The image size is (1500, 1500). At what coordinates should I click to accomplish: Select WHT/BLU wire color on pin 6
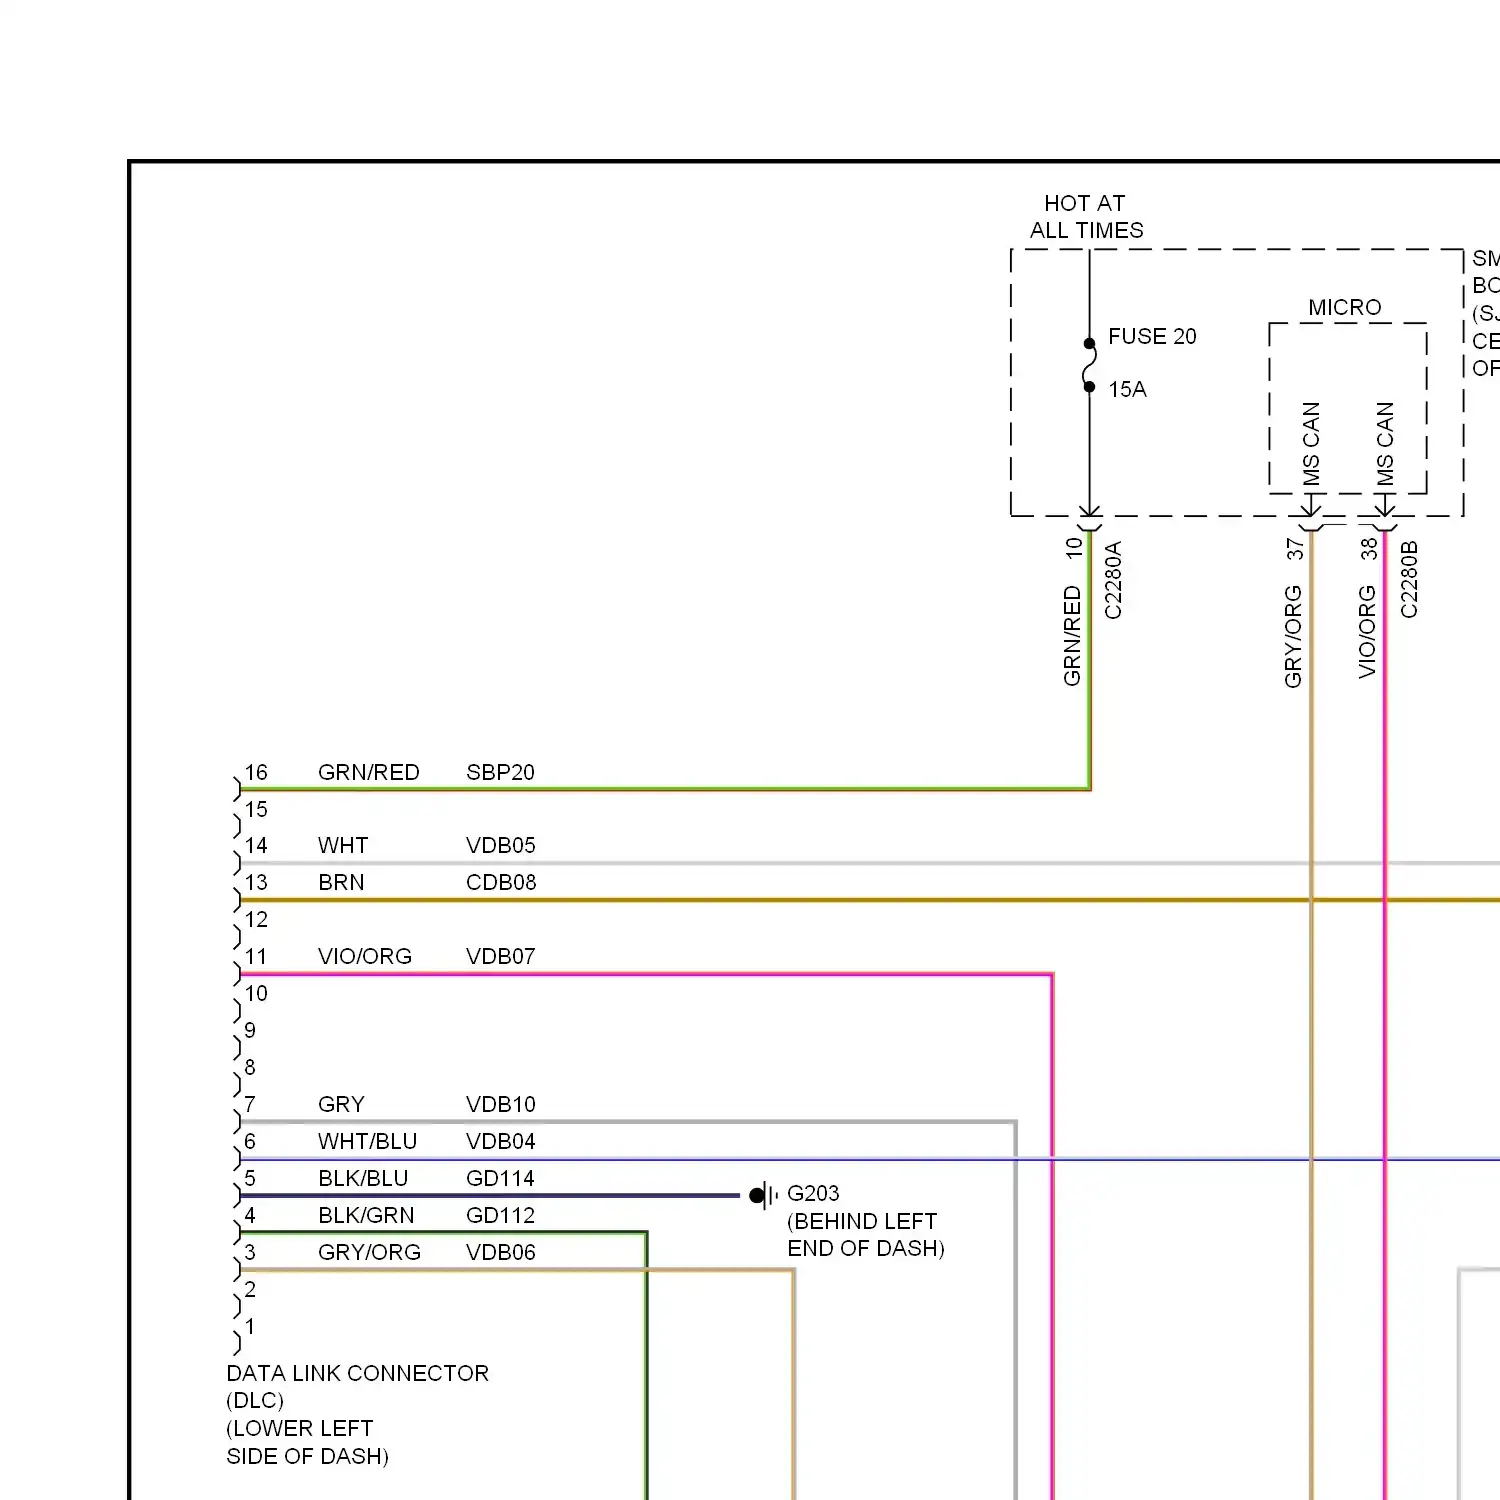[367, 1141]
